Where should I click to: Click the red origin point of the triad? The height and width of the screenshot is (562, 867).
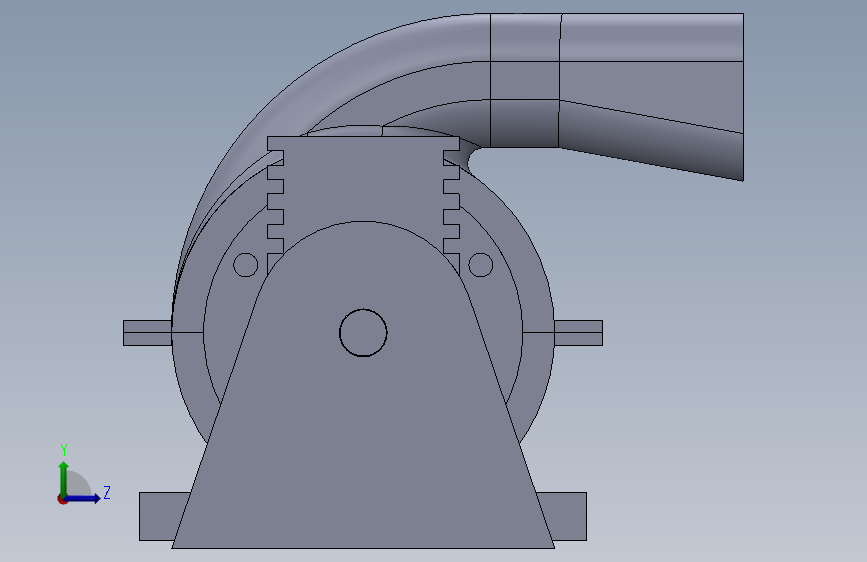pyautogui.click(x=62, y=499)
